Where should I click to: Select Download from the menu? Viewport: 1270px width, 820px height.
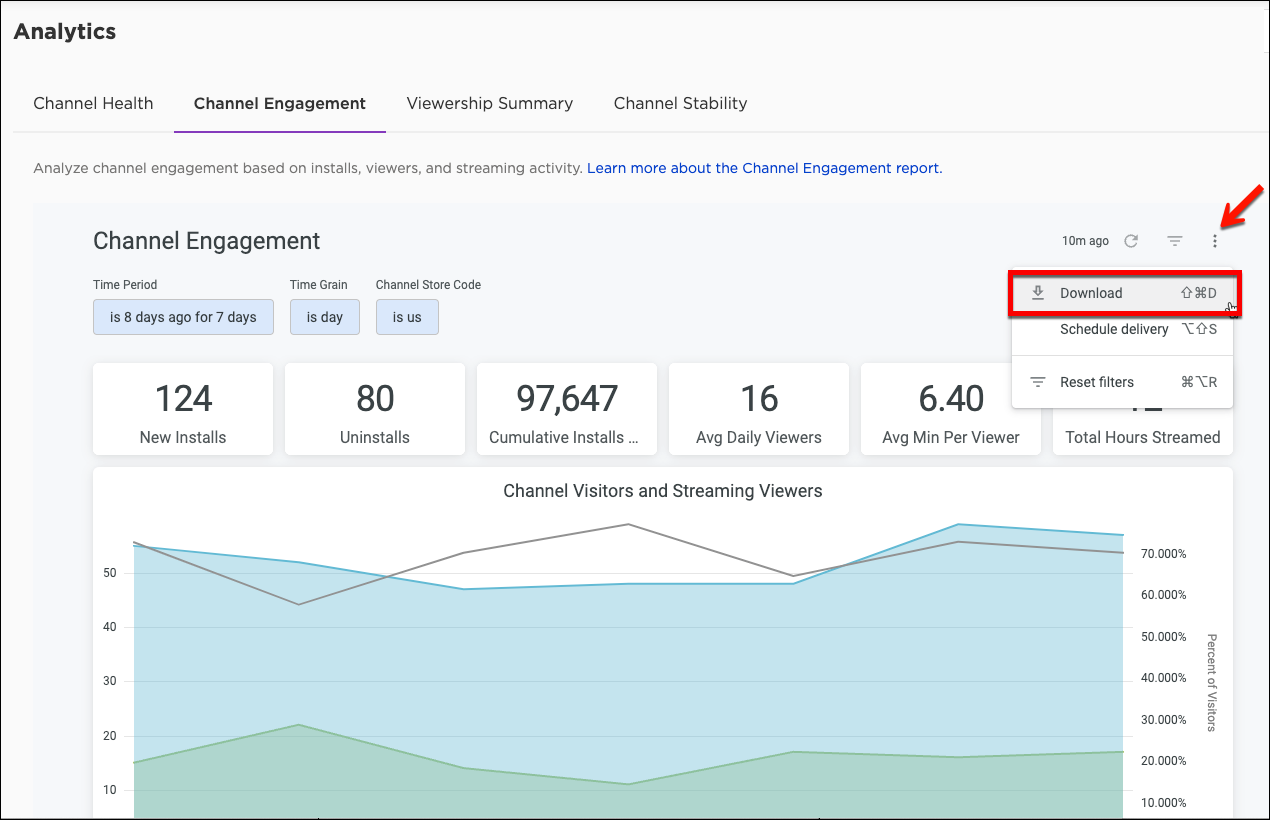pos(1091,293)
